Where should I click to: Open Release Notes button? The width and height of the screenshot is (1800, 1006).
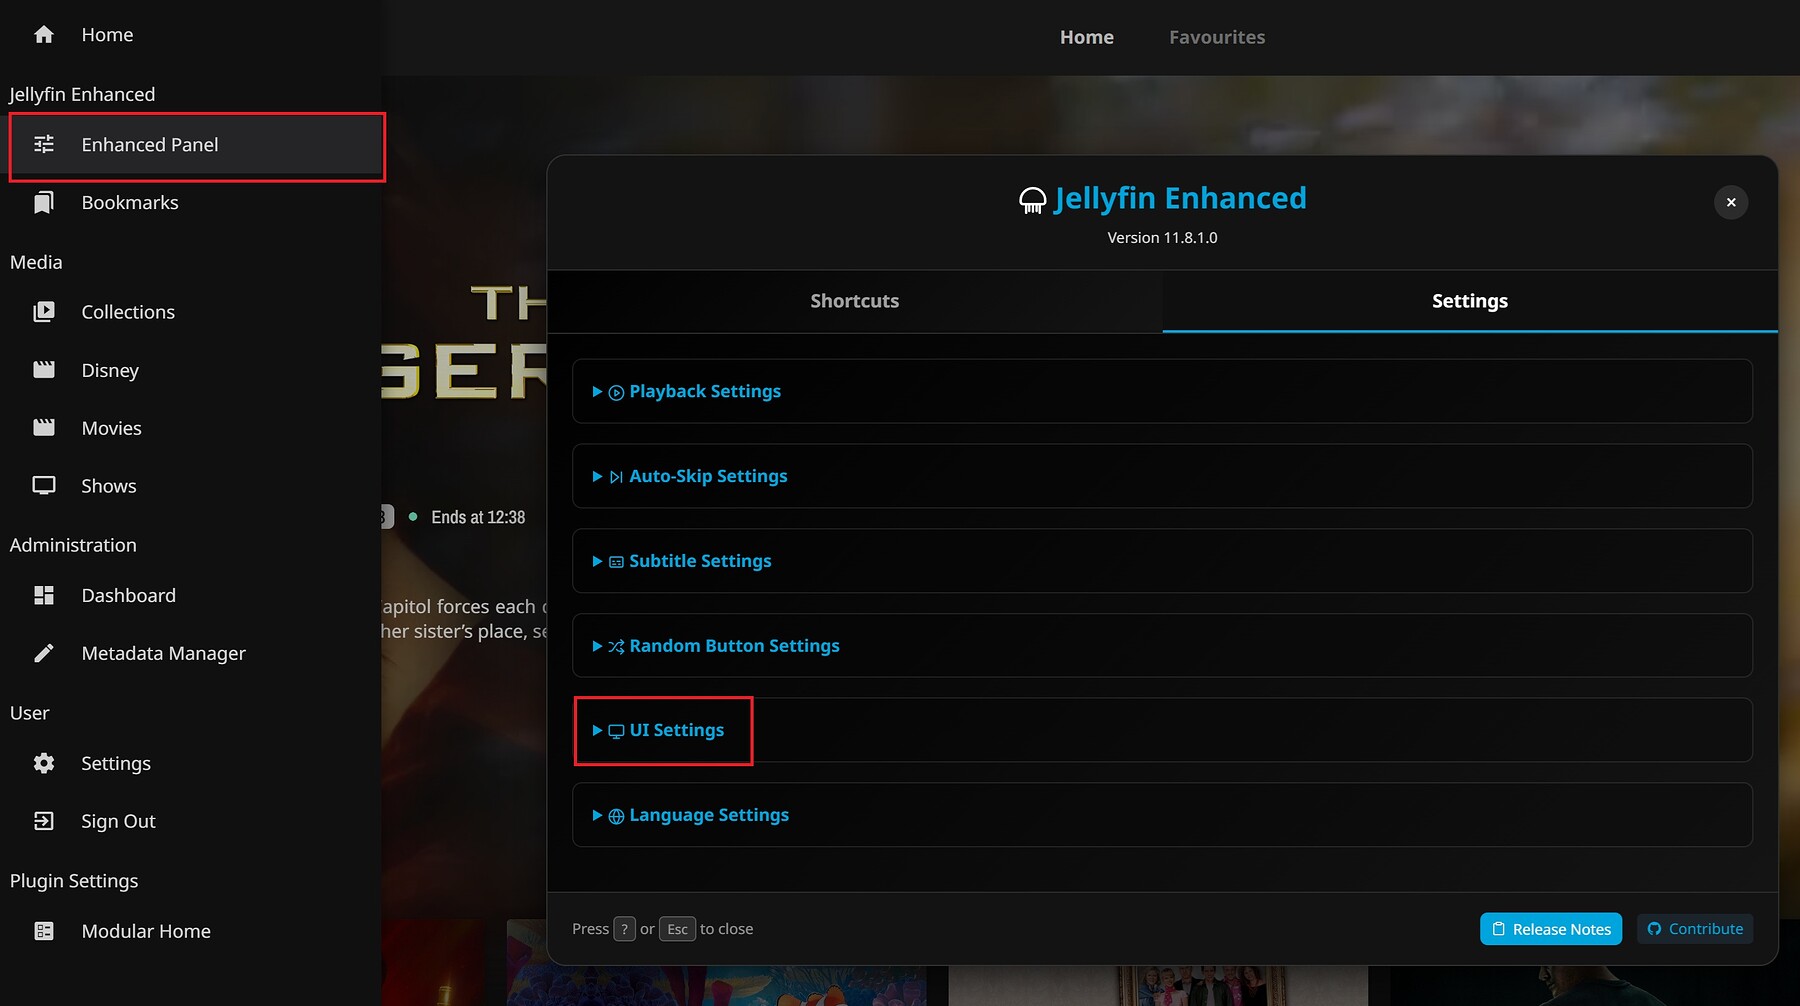click(x=1551, y=929)
